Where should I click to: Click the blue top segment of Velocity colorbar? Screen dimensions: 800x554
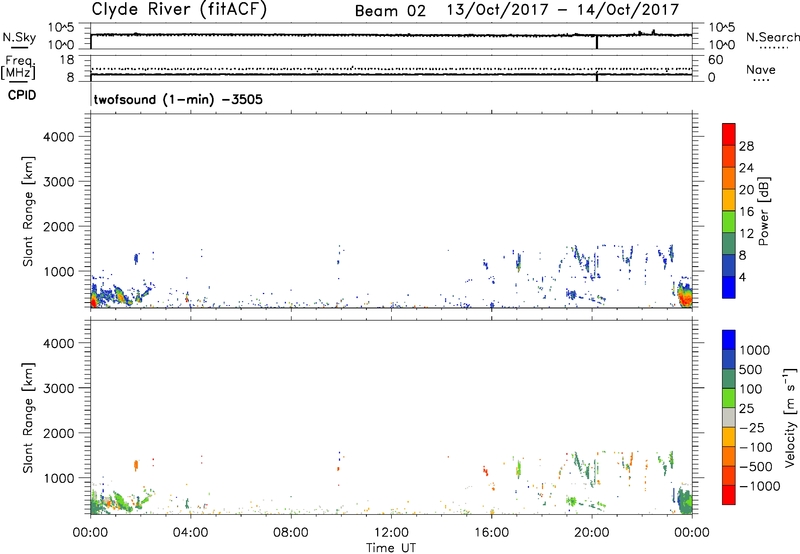tap(729, 340)
